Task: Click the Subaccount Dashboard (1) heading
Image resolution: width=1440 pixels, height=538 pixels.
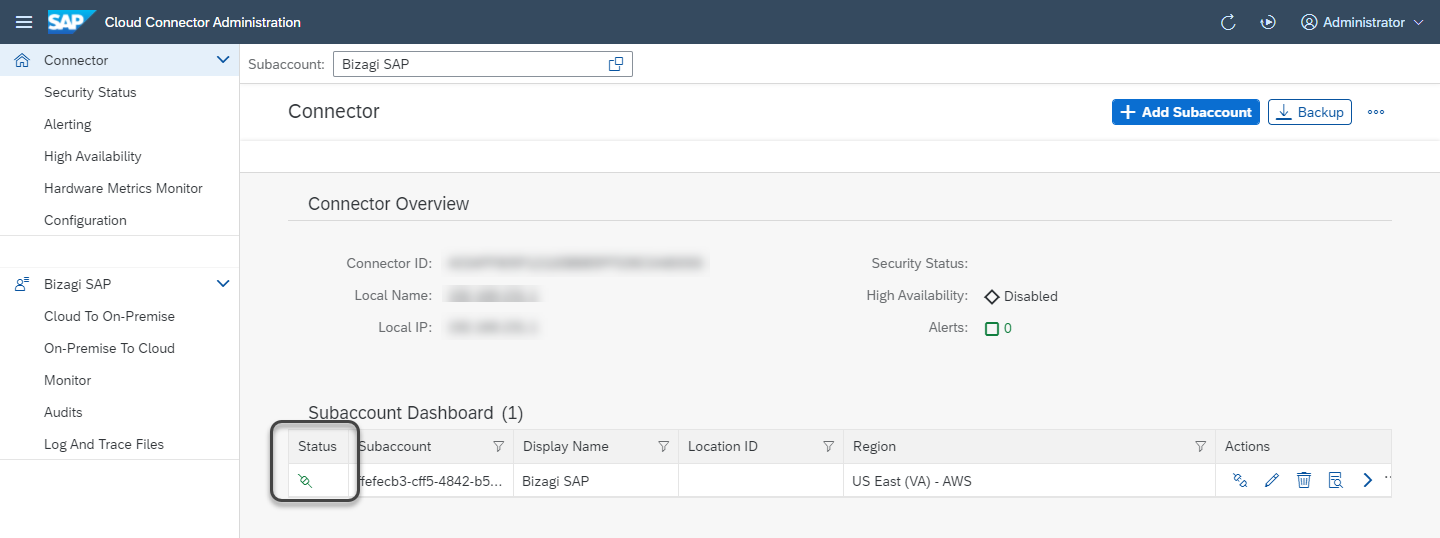Action: click(415, 413)
